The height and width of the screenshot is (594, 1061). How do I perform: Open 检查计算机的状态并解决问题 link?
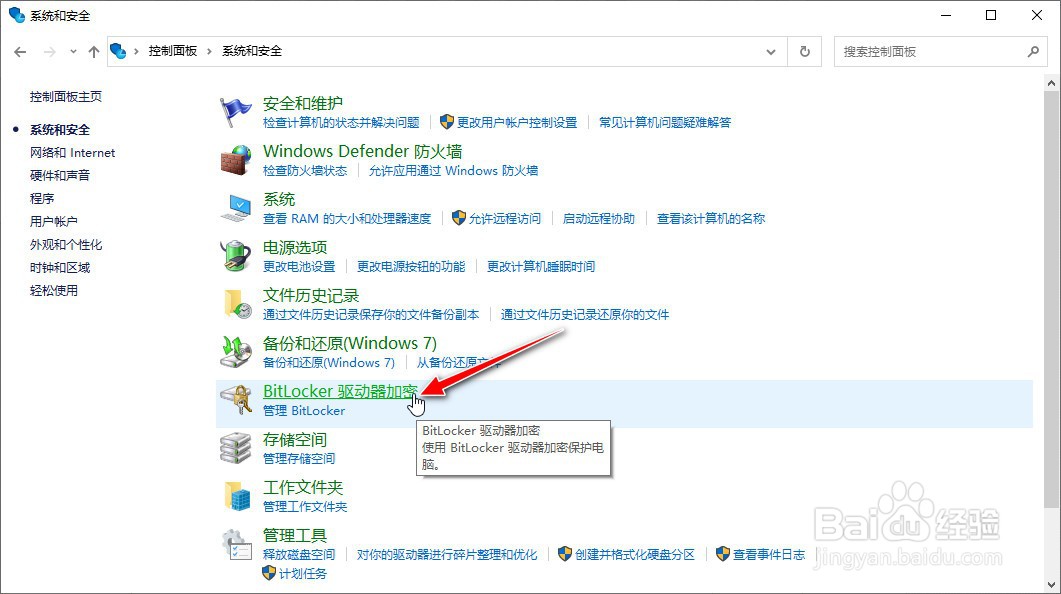tap(341, 122)
